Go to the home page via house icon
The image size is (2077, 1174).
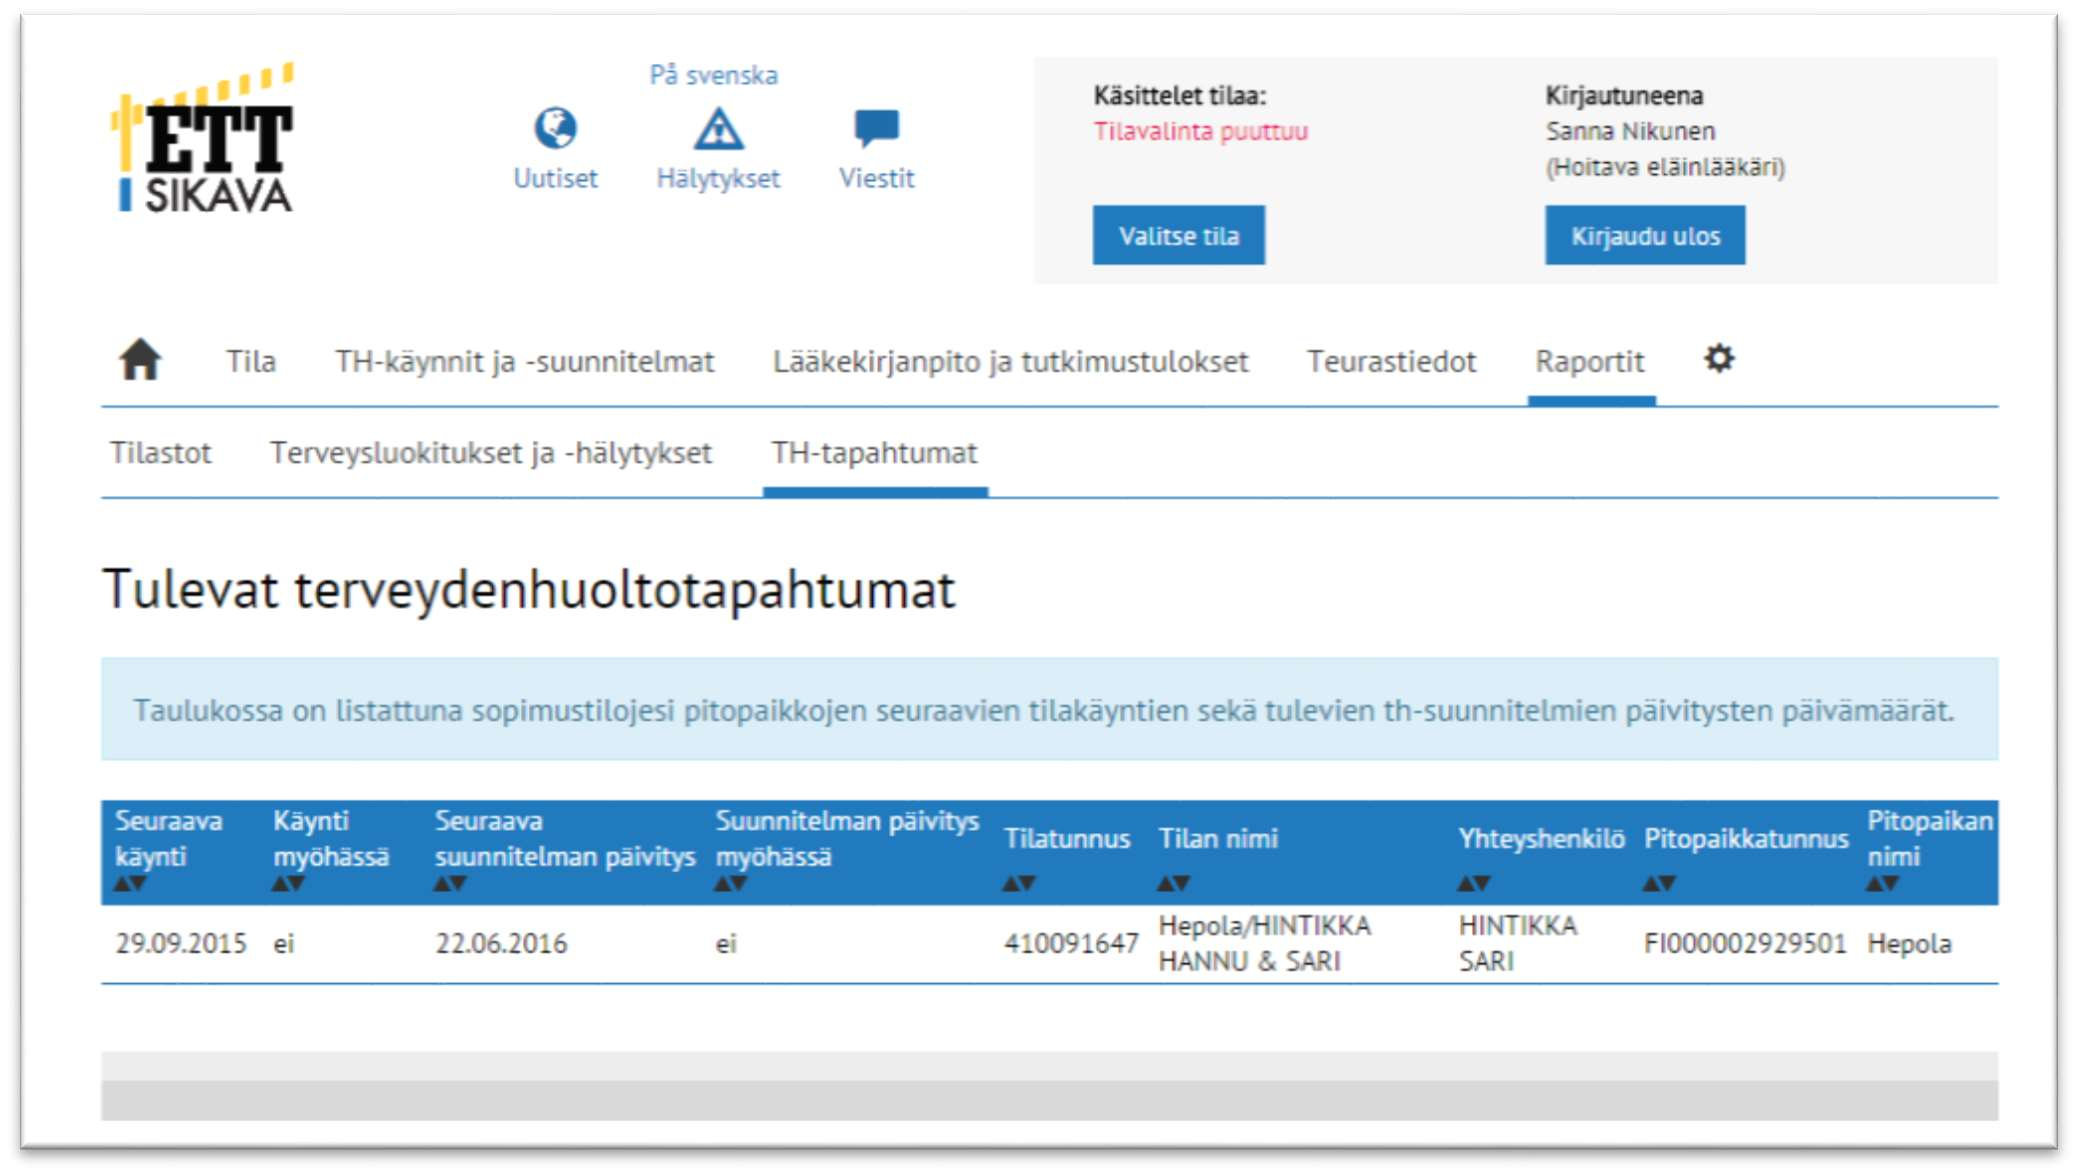click(x=140, y=360)
